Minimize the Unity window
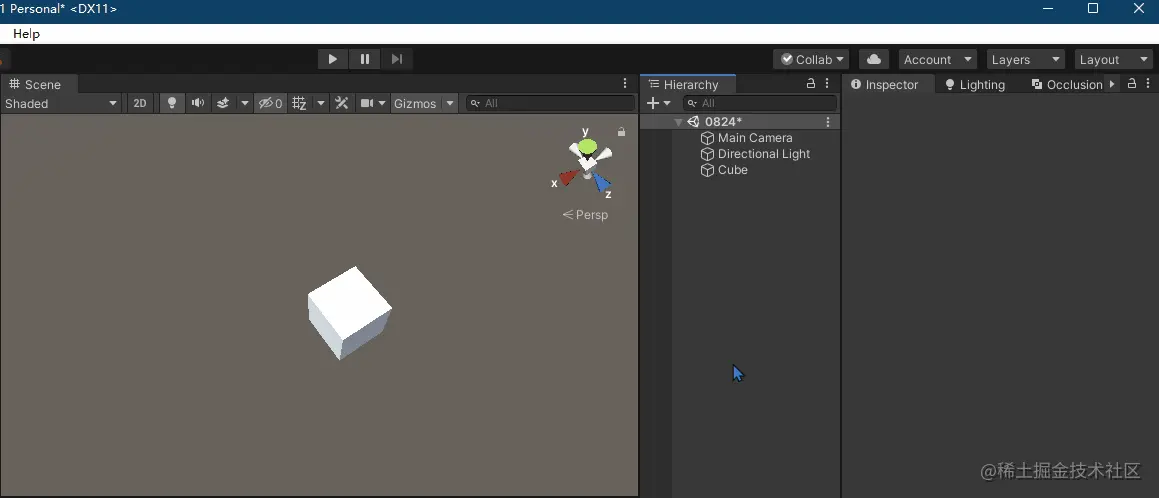1159x498 pixels. [x=1048, y=9]
